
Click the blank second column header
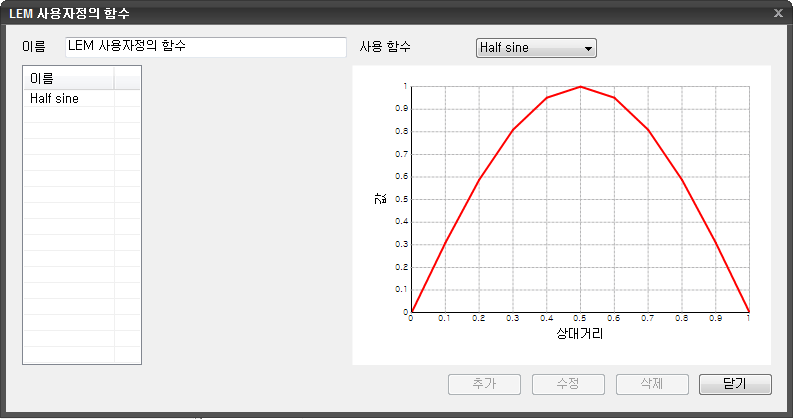click(127, 78)
